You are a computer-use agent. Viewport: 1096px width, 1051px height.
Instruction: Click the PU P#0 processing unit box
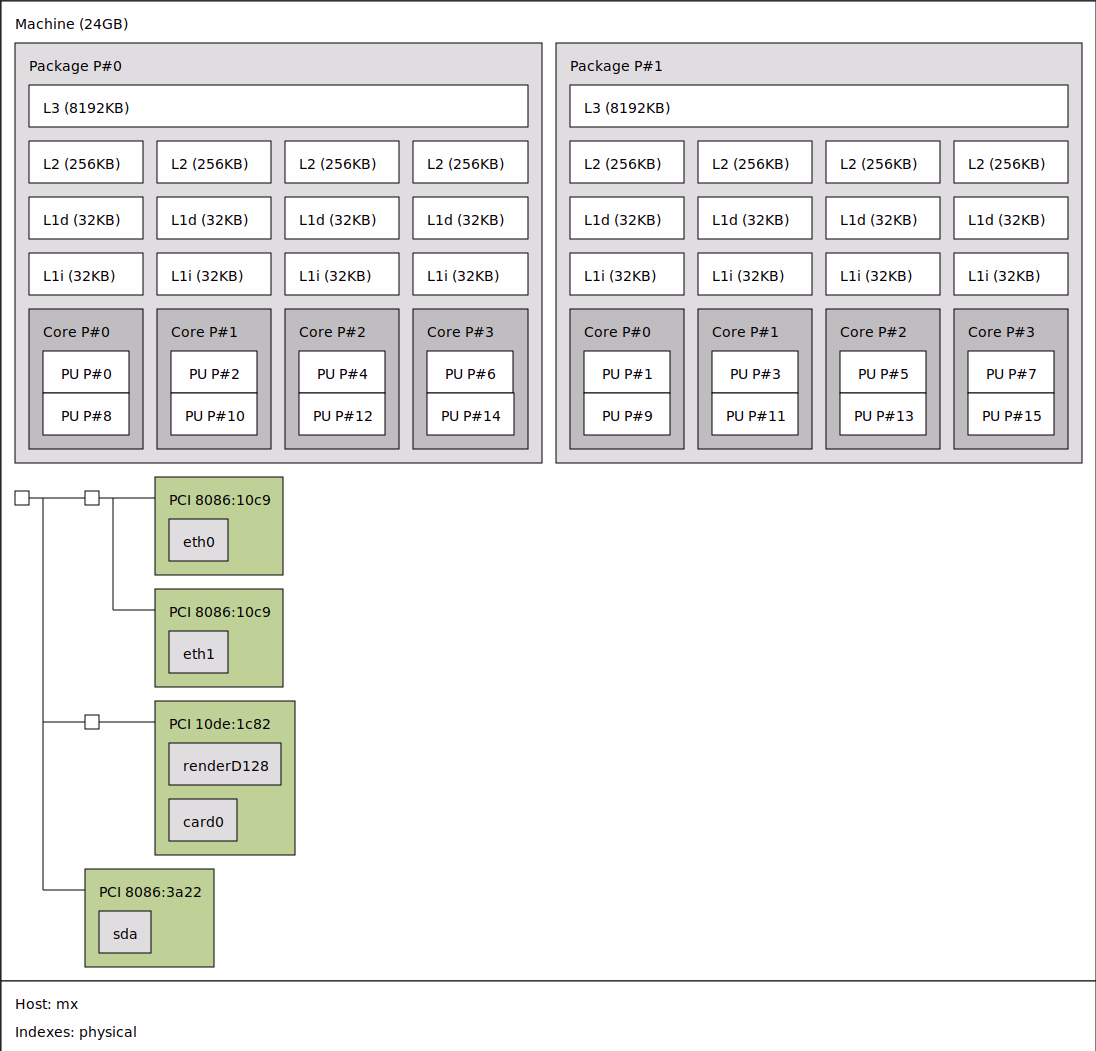click(x=86, y=373)
